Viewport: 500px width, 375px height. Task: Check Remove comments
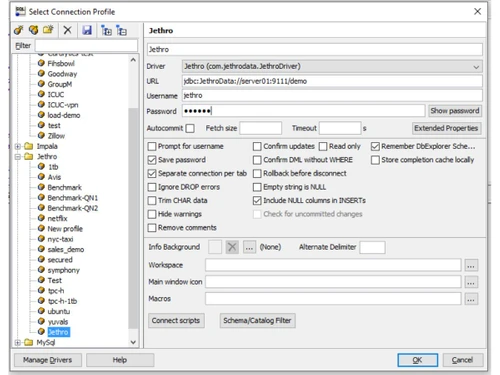(152, 228)
